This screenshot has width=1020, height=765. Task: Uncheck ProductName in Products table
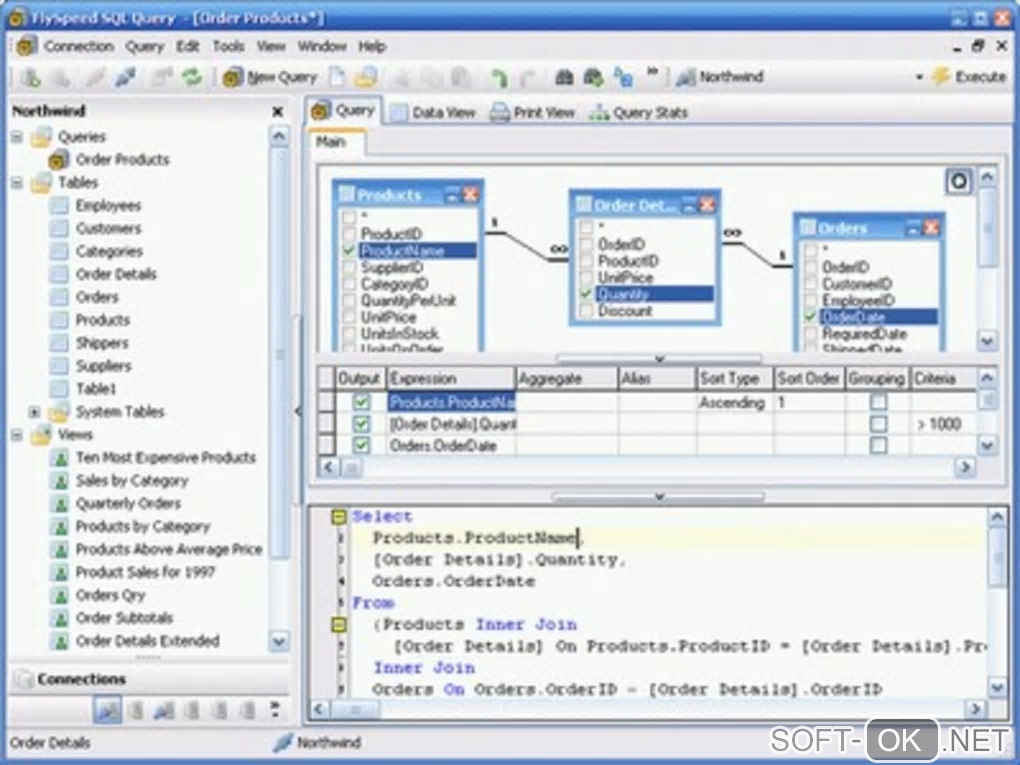point(349,250)
